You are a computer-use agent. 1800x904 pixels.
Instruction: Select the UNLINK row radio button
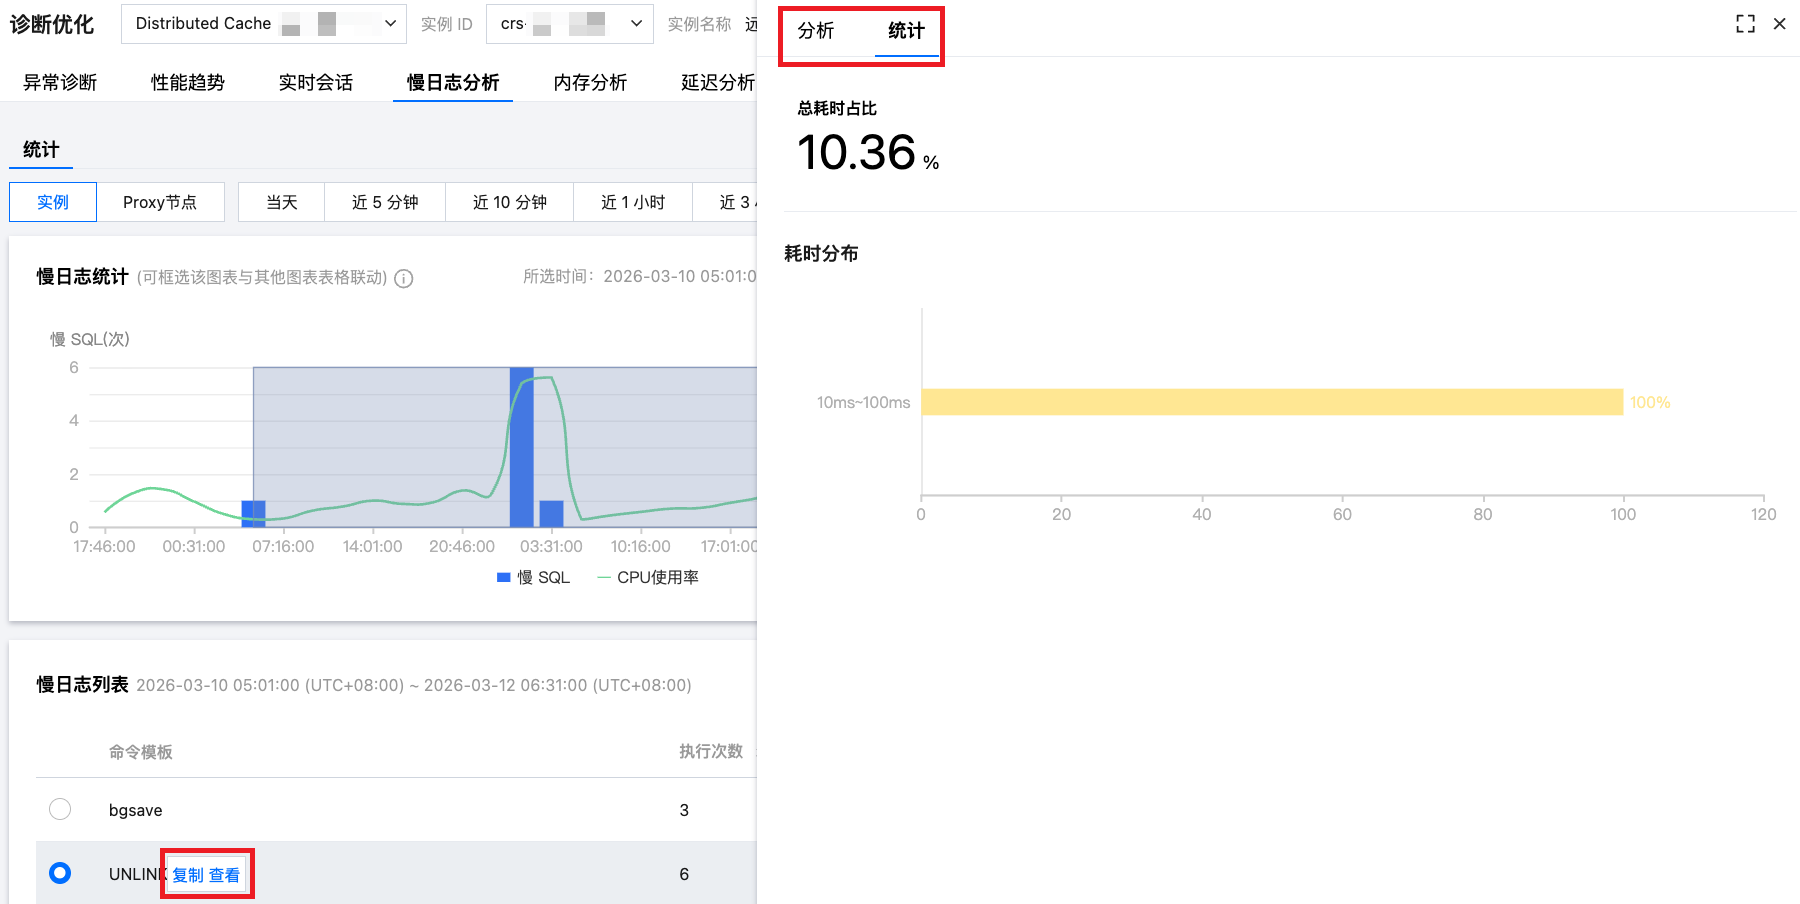pos(60,873)
